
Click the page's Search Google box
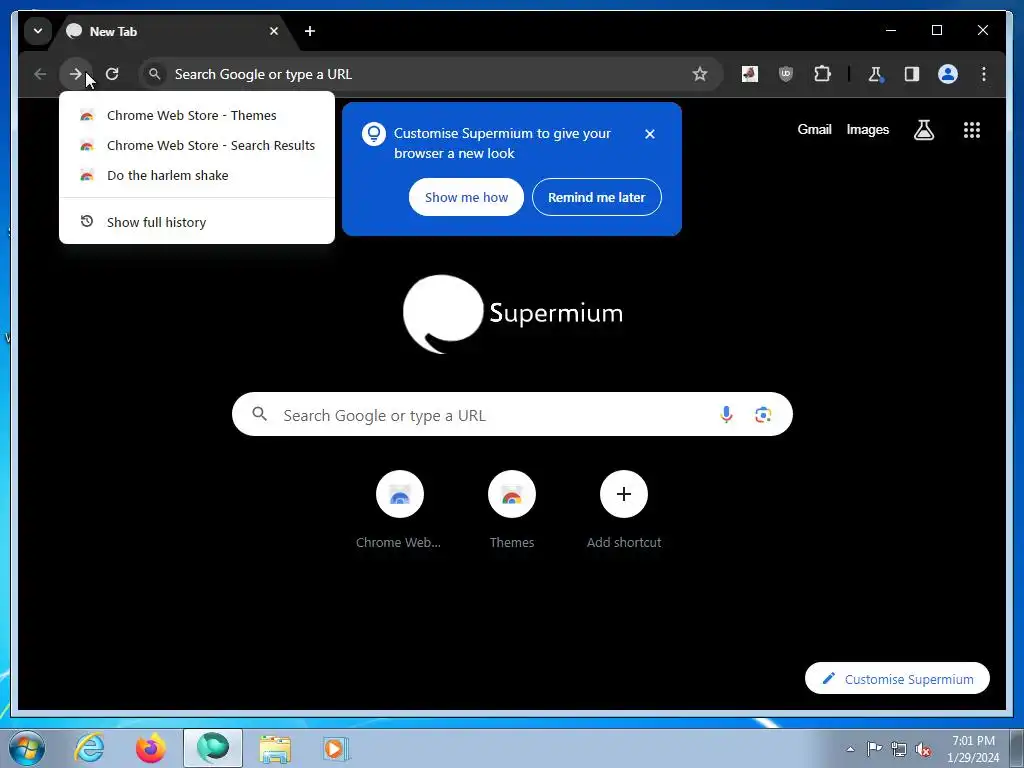coord(512,415)
